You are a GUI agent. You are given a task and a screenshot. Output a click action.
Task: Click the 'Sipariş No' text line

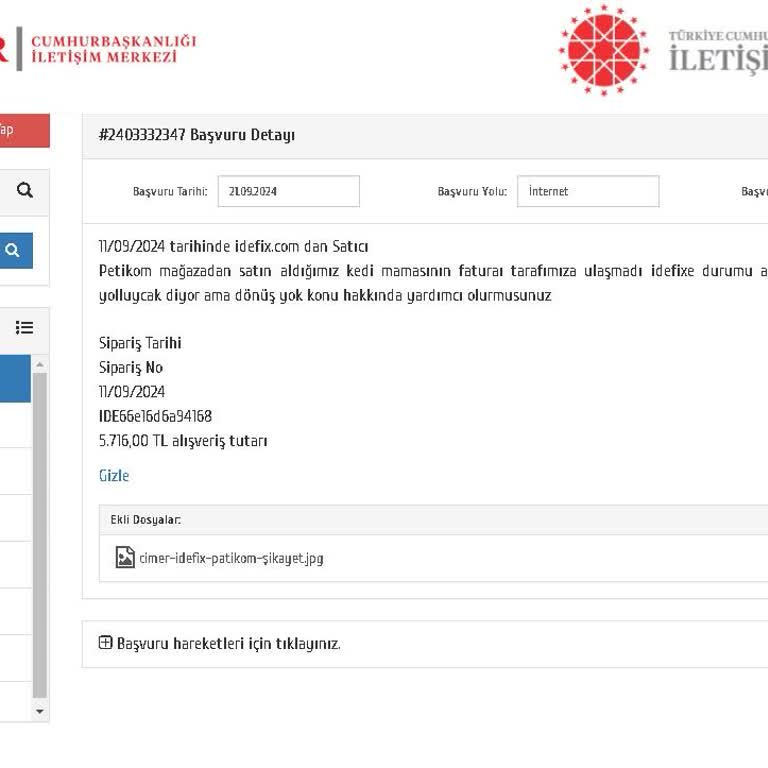click(131, 367)
